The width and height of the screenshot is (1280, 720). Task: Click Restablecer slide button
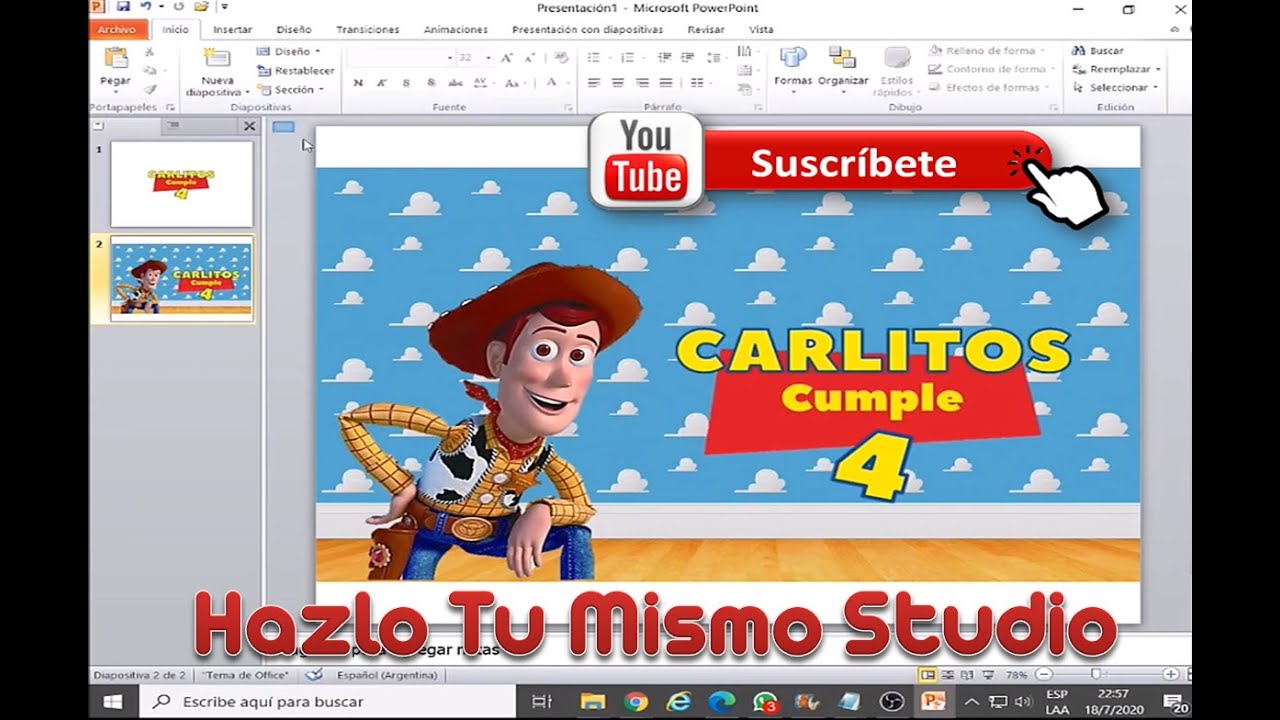pos(295,70)
